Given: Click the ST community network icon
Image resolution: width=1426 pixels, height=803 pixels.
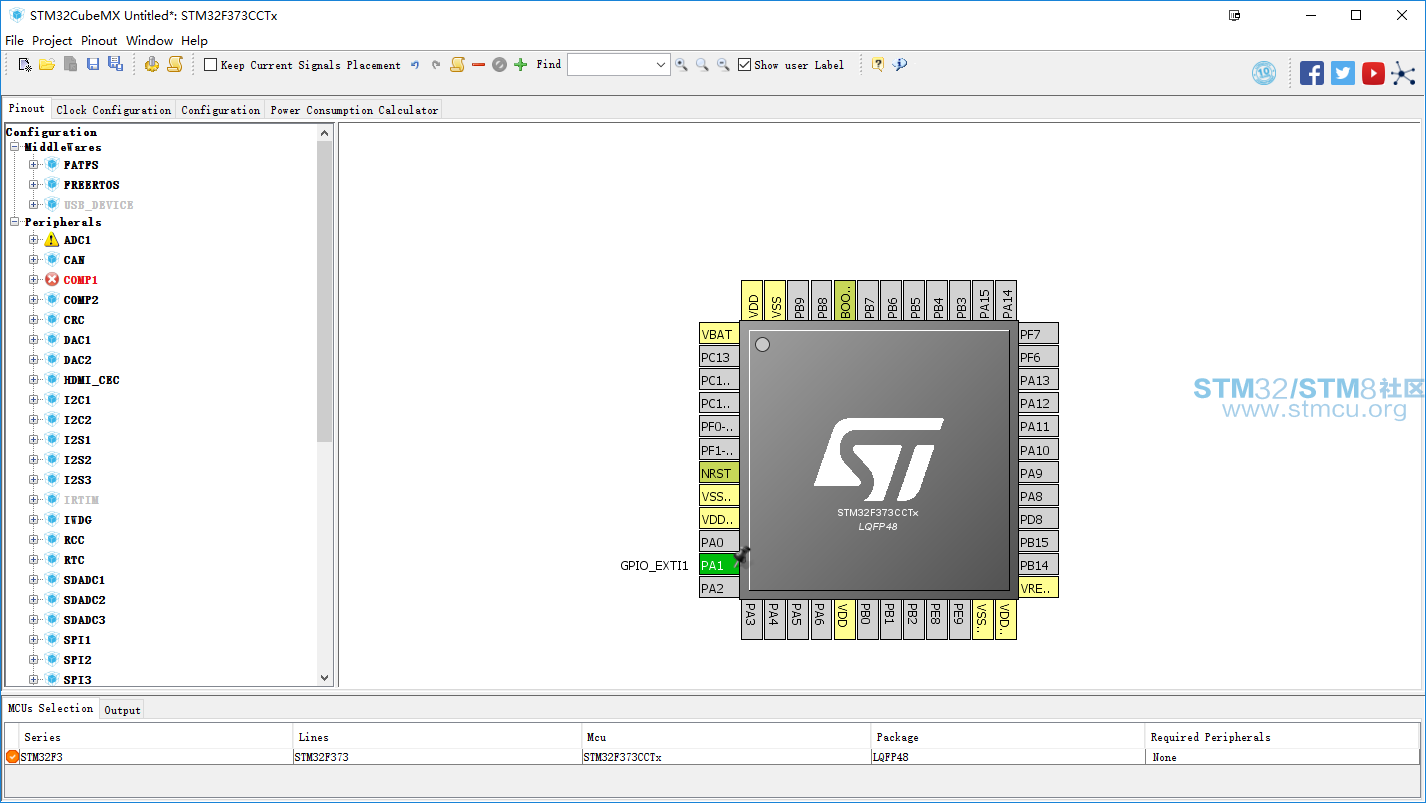Looking at the screenshot, I should click(1404, 73).
